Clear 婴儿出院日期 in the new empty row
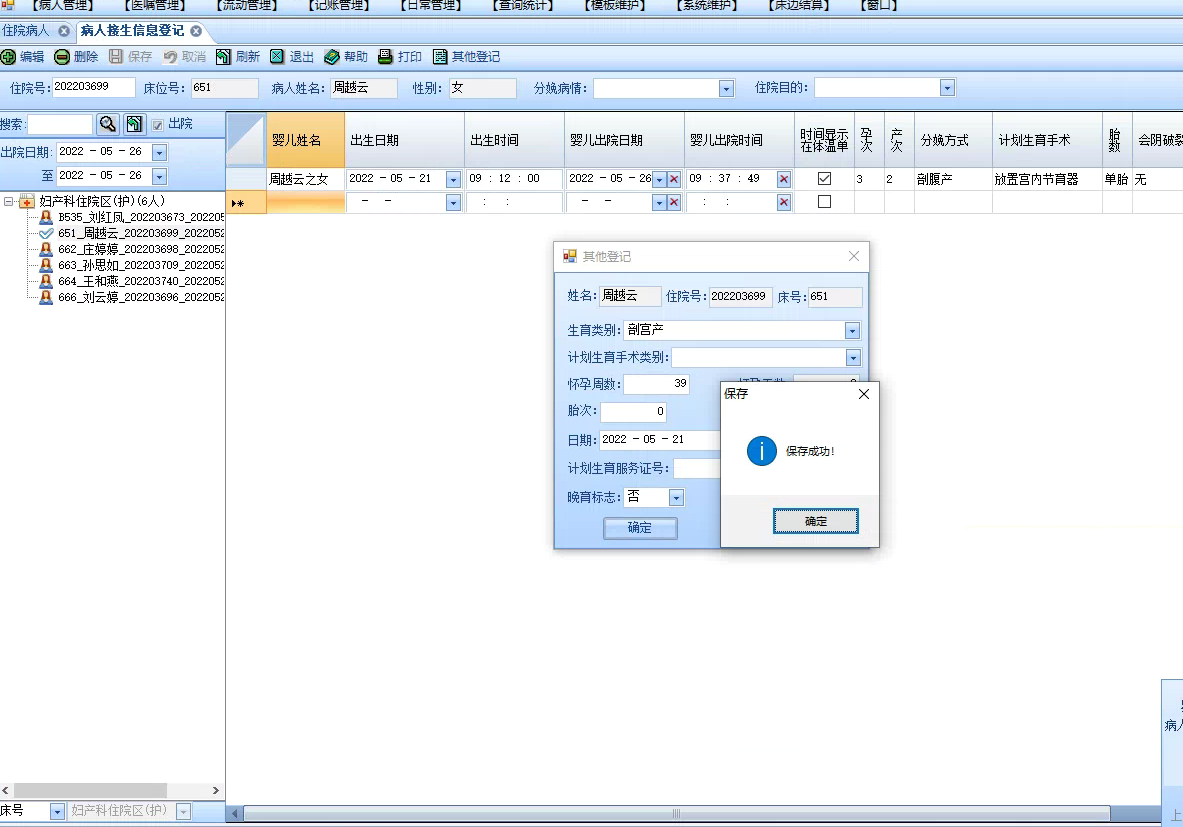The height and width of the screenshot is (827, 1183). [x=674, y=202]
